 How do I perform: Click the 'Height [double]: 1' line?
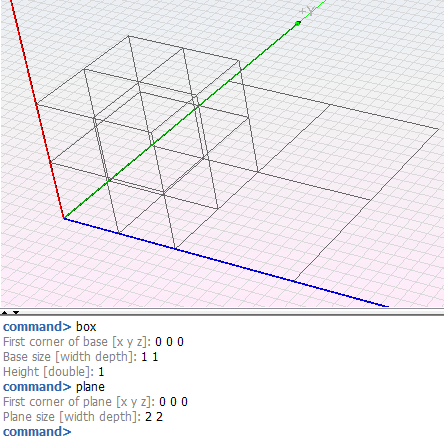(53, 372)
